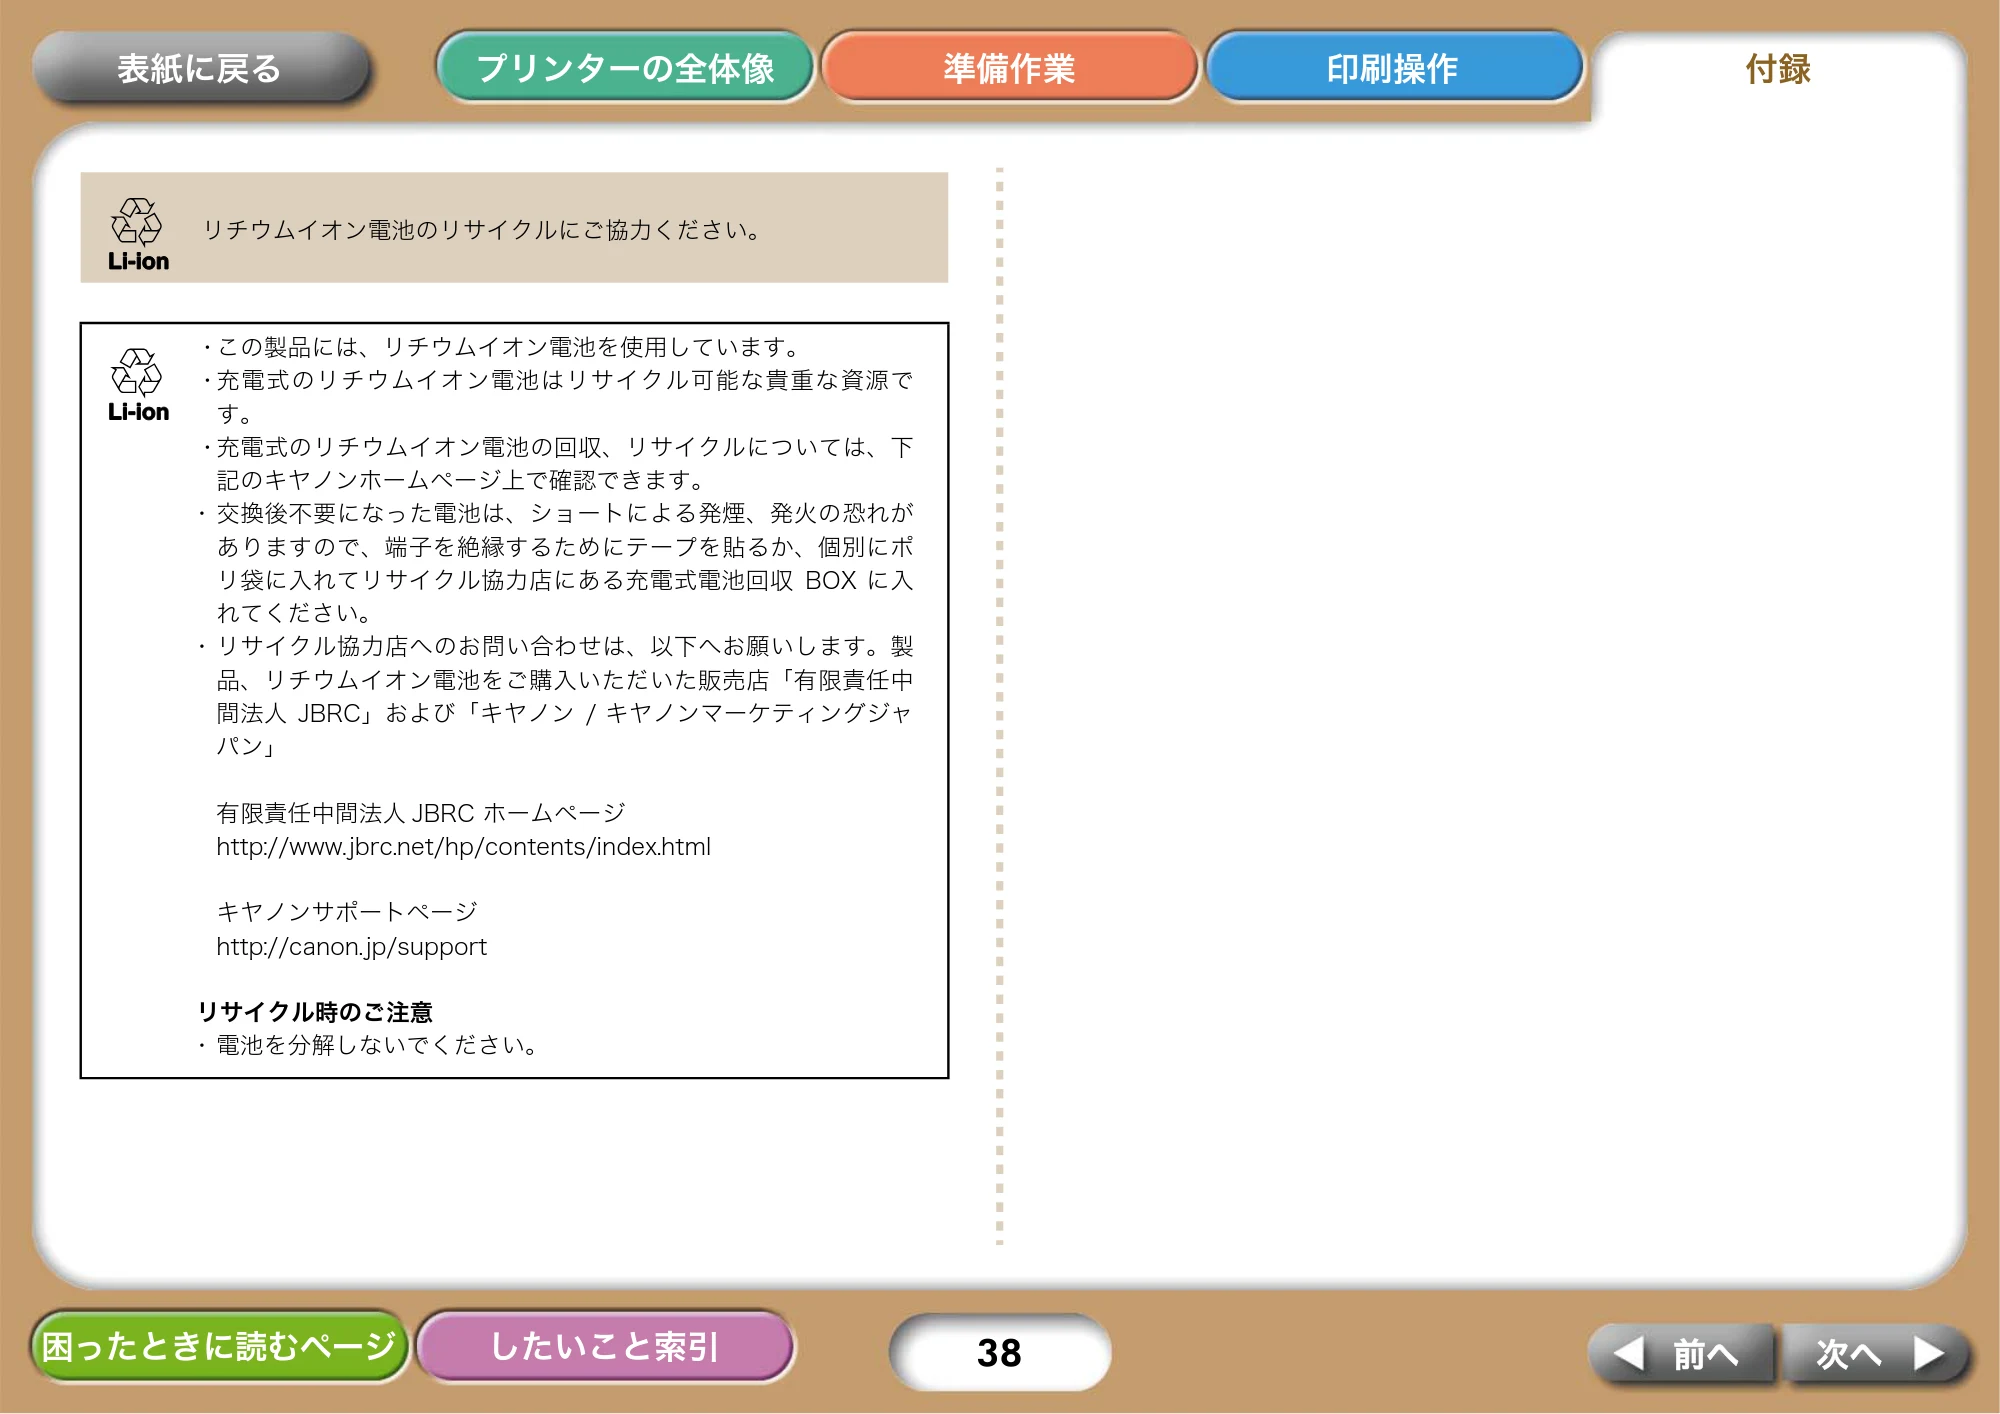Go to next page with 次へ
This screenshot has width=2000, height=1414.
[x=1877, y=1354]
